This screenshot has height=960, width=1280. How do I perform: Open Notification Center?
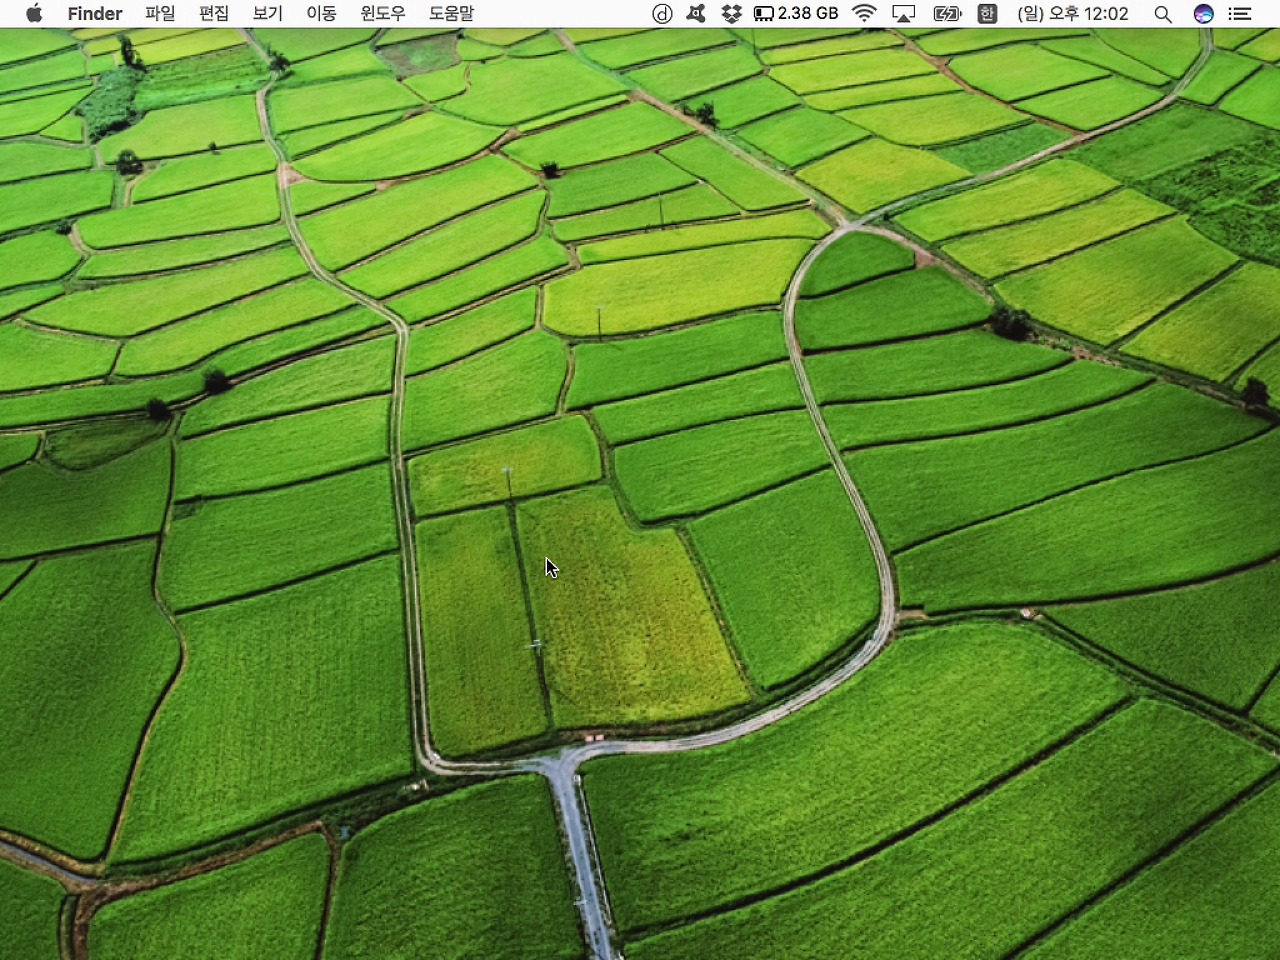tap(1240, 13)
